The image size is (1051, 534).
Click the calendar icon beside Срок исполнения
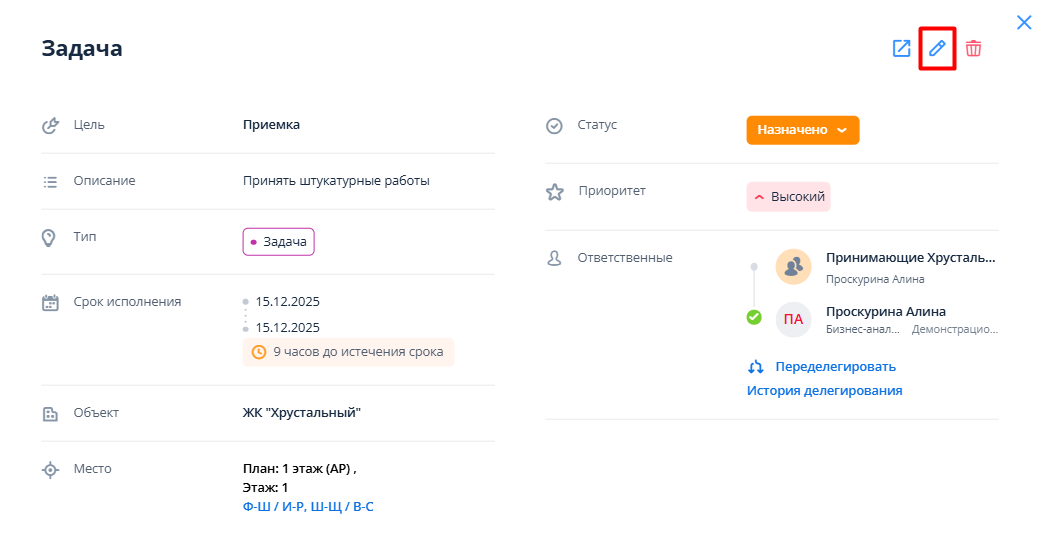pyautogui.click(x=50, y=302)
